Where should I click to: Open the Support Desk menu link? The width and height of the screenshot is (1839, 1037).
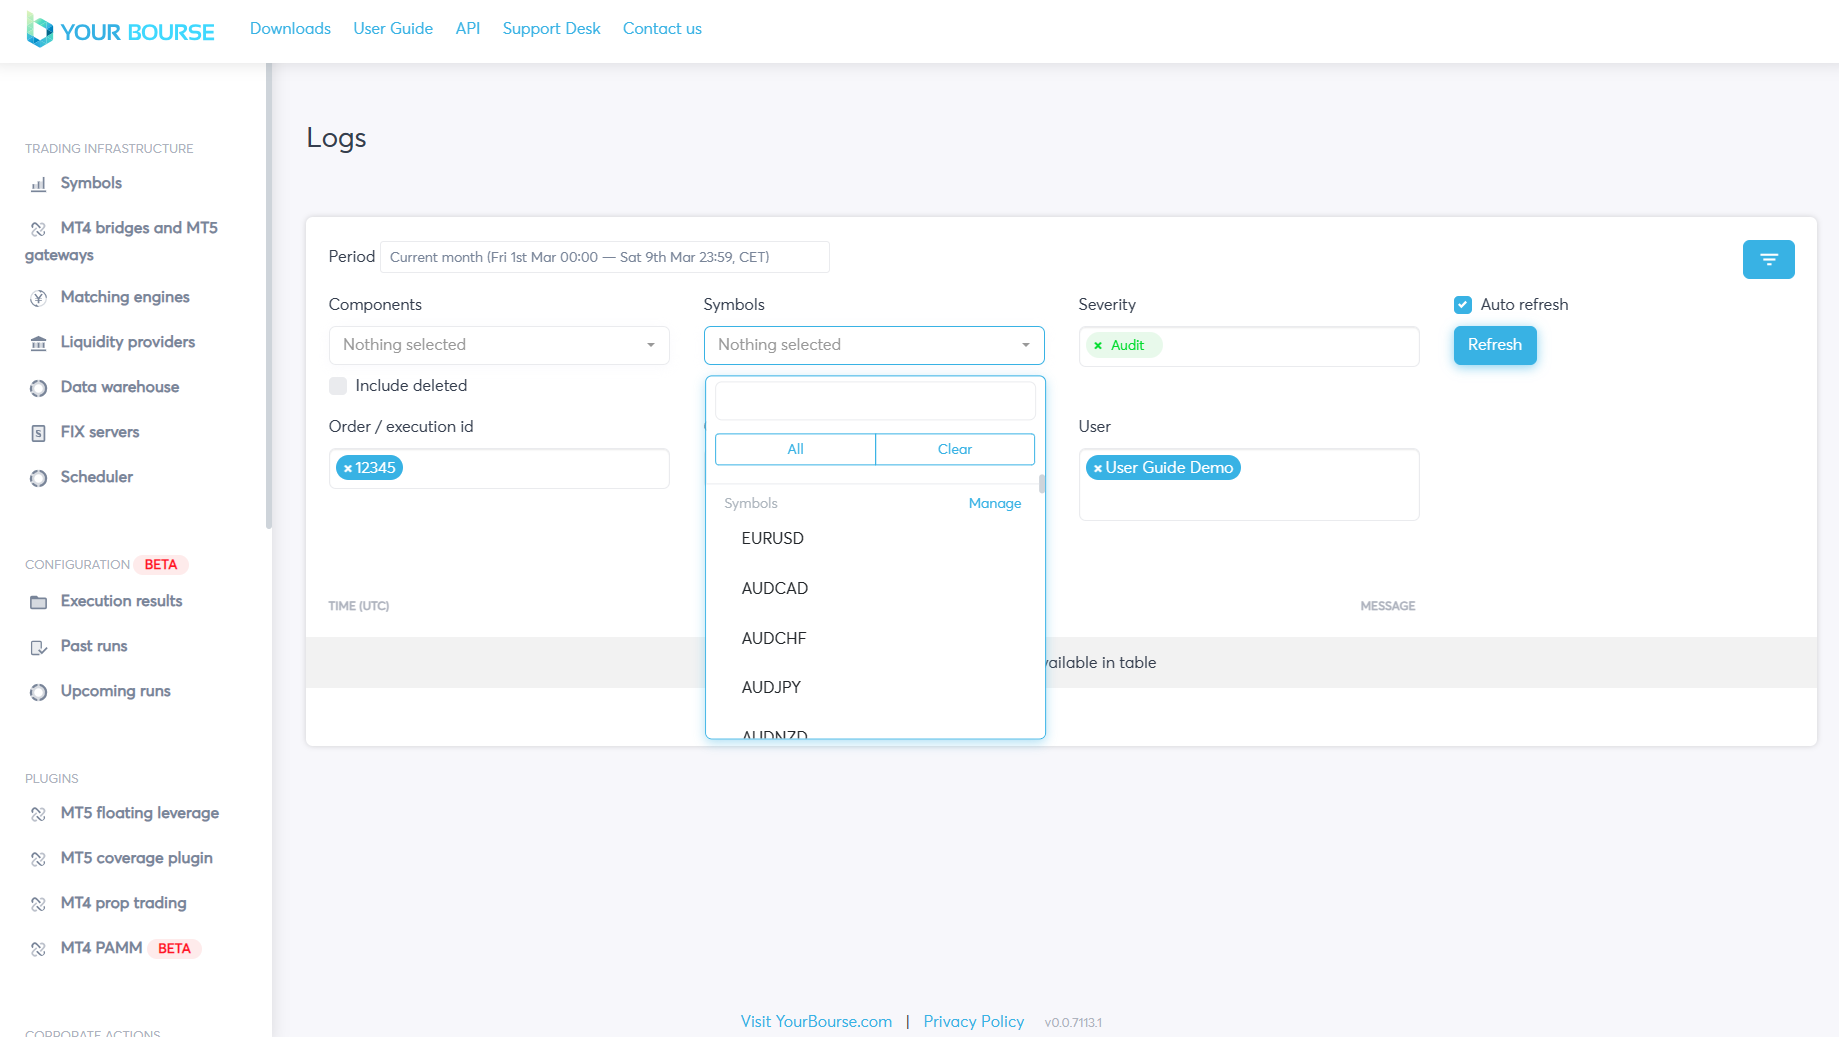pyautogui.click(x=551, y=29)
